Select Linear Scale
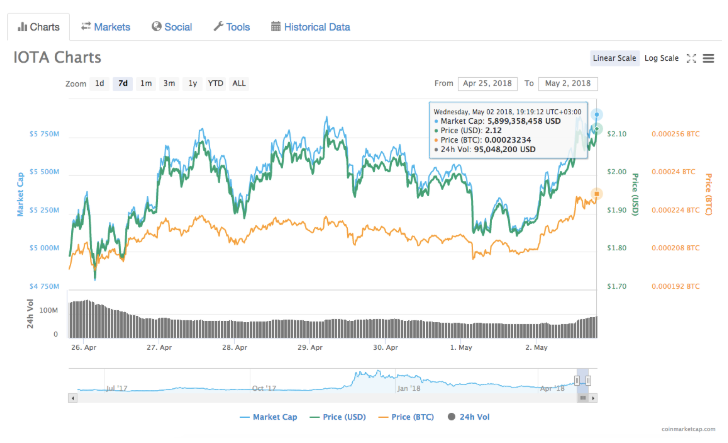This screenshot has width=728, height=443. [614, 58]
